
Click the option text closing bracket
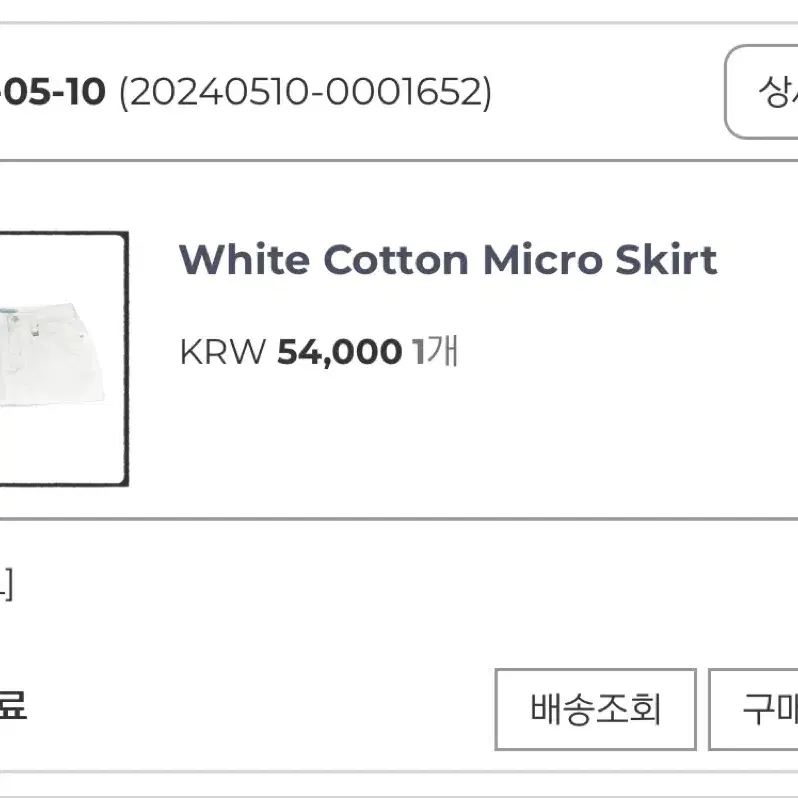point(6,584)
